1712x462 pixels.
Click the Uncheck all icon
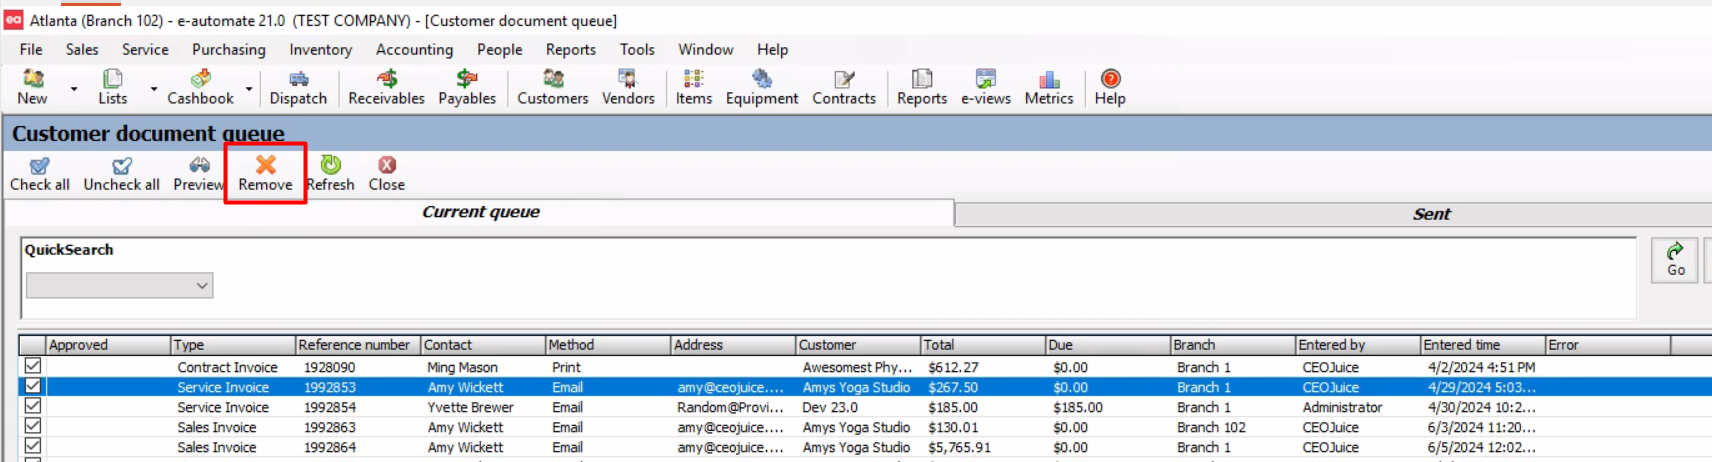122,174
